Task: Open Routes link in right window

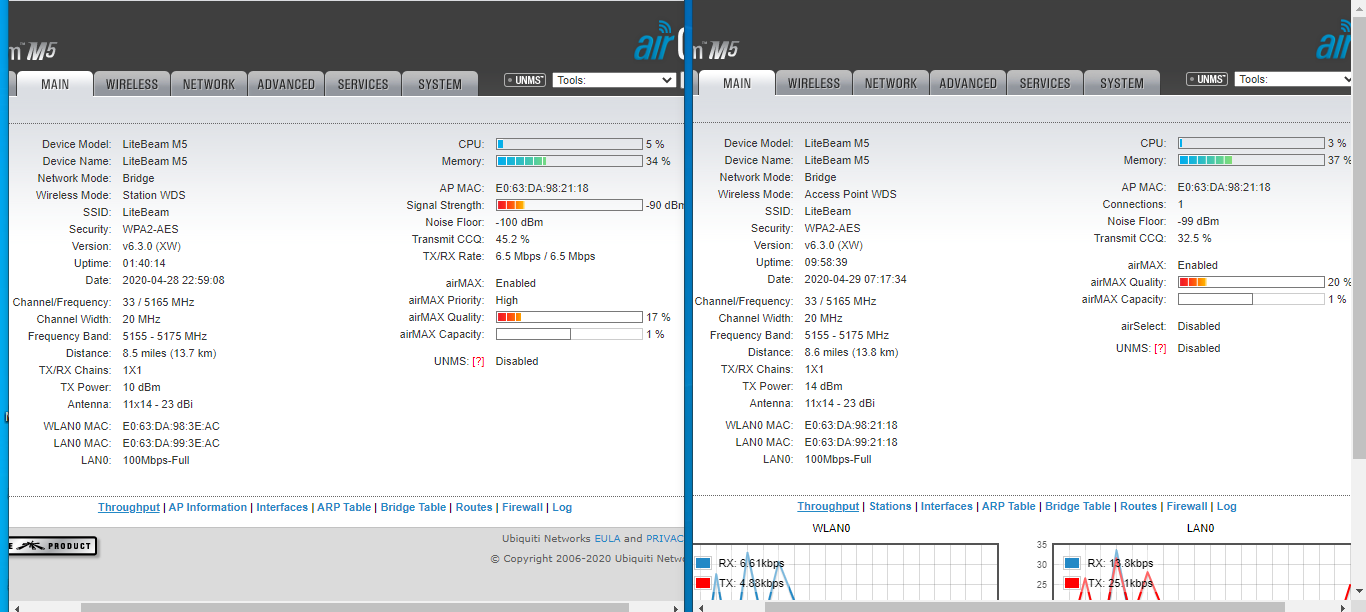Action: (x=1139, y=506)
